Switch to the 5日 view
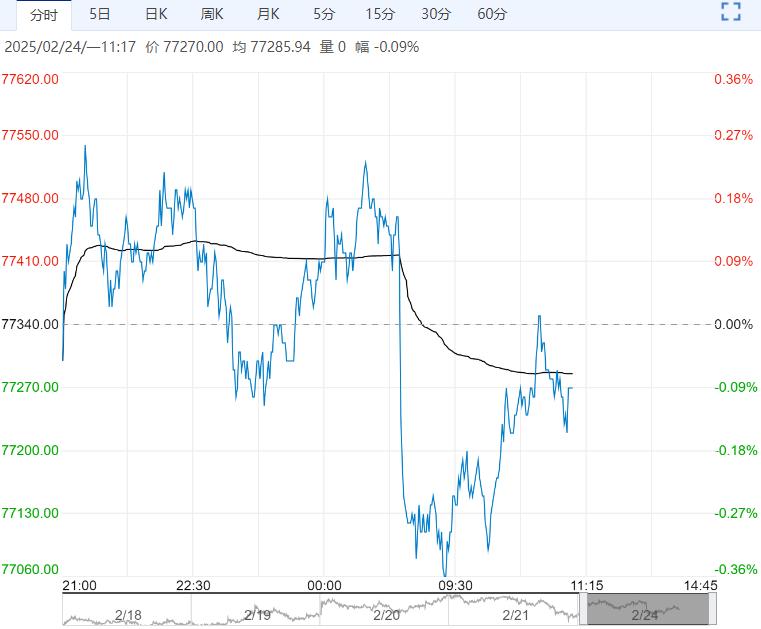Image resolution: width=761 pixels, height=629 pixels. [x=100, y=14]
